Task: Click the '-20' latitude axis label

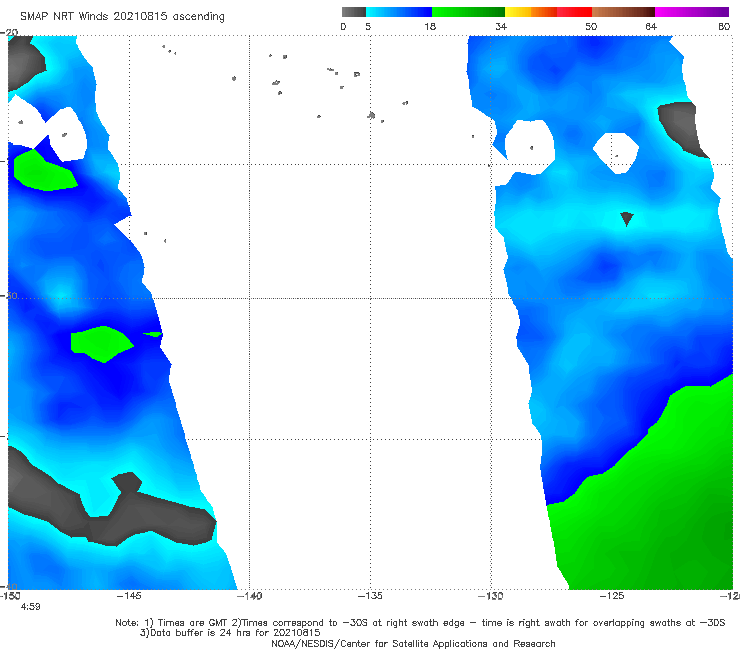Action: click(x=9, y=32)
